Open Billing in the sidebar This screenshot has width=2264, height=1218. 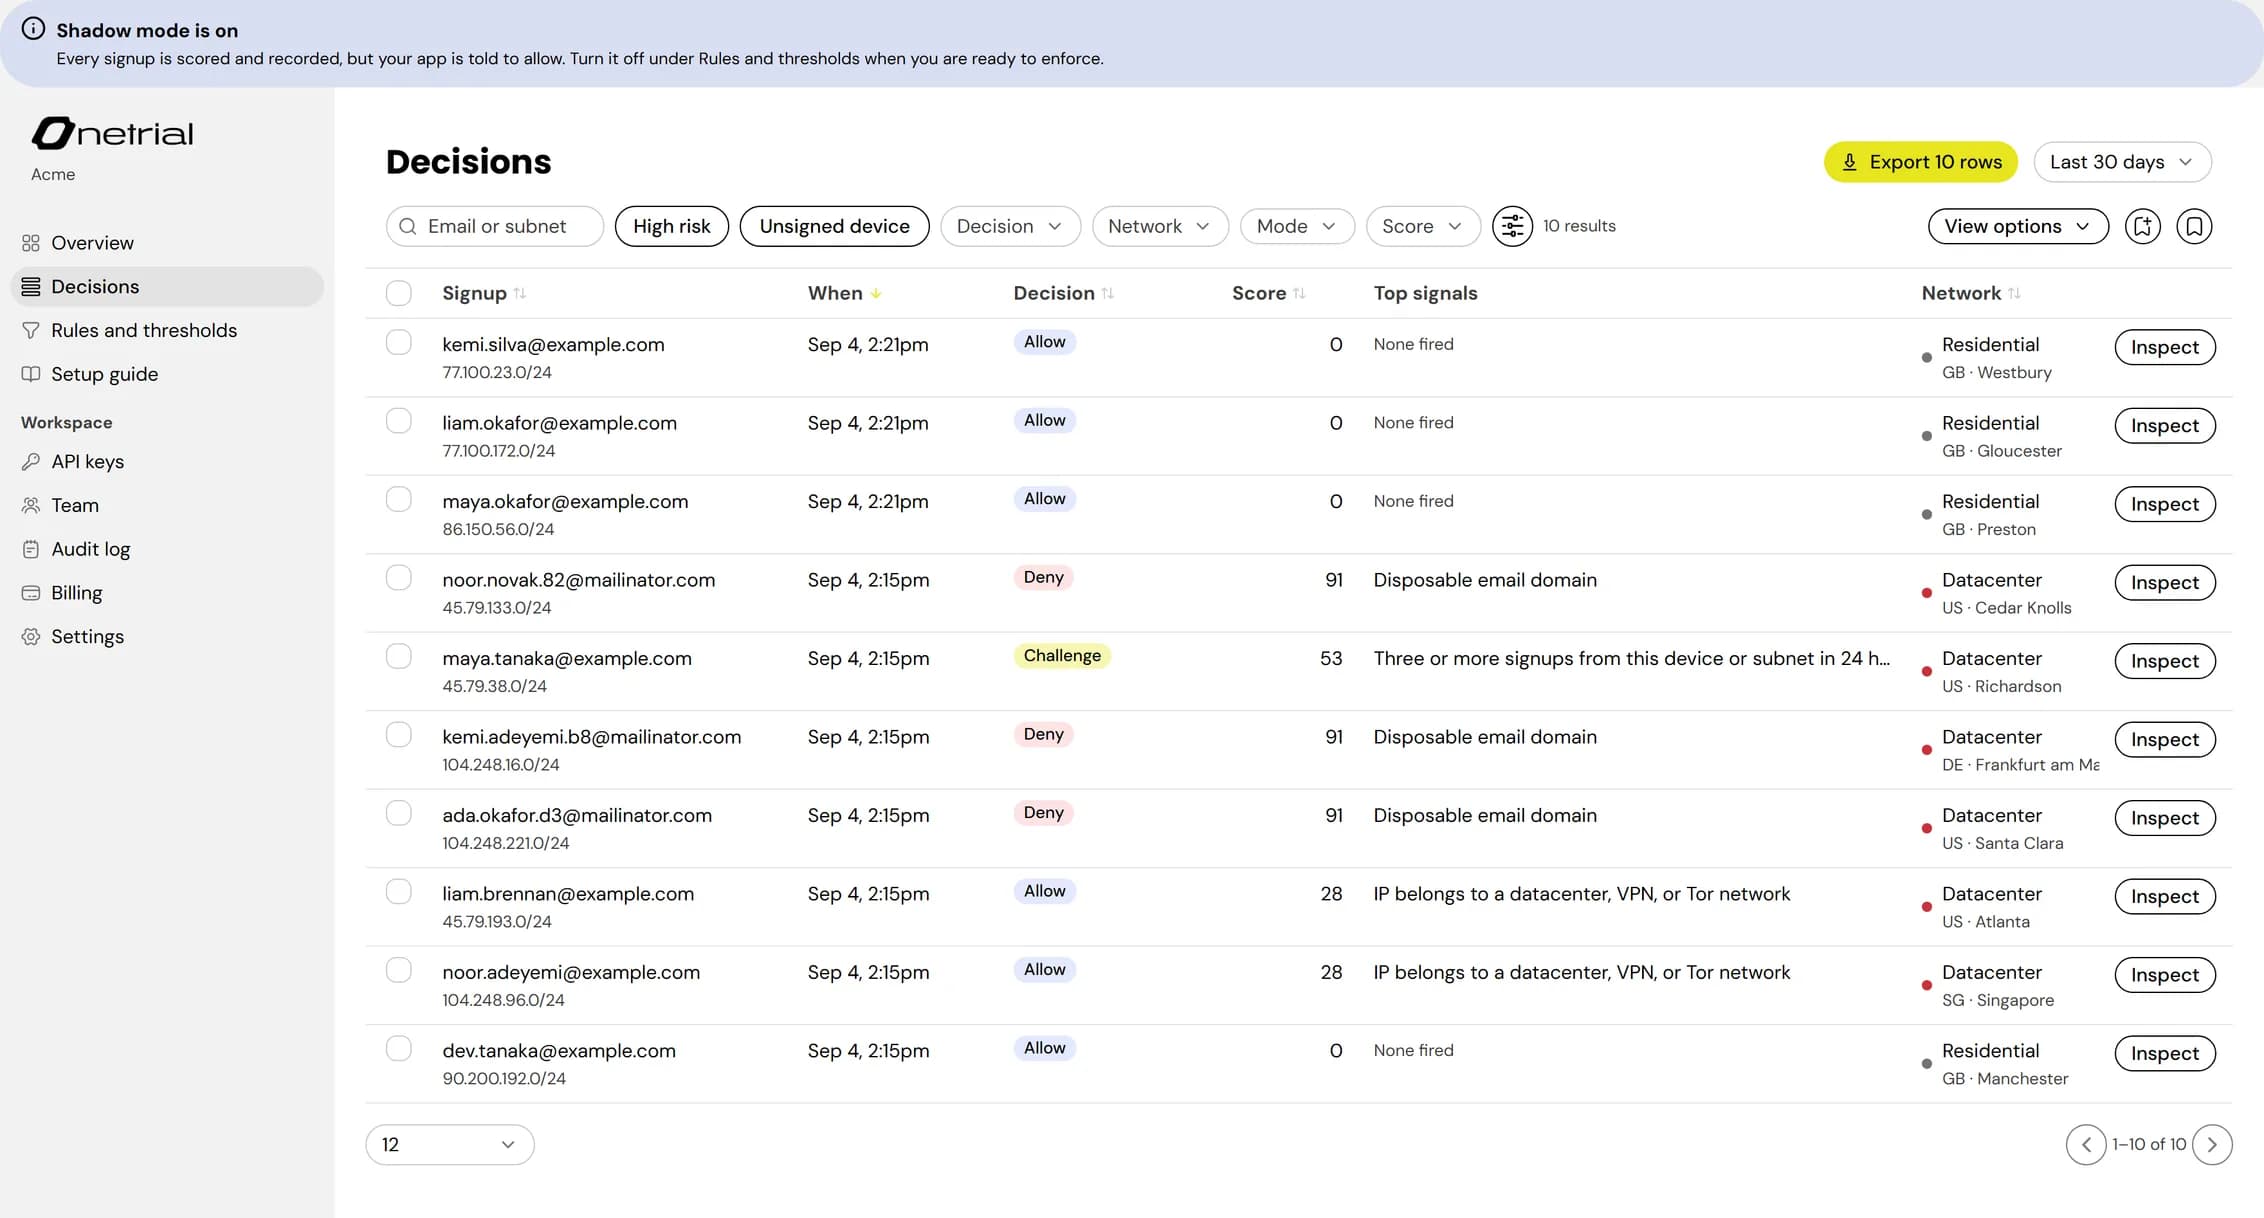(x=167, y=593)
